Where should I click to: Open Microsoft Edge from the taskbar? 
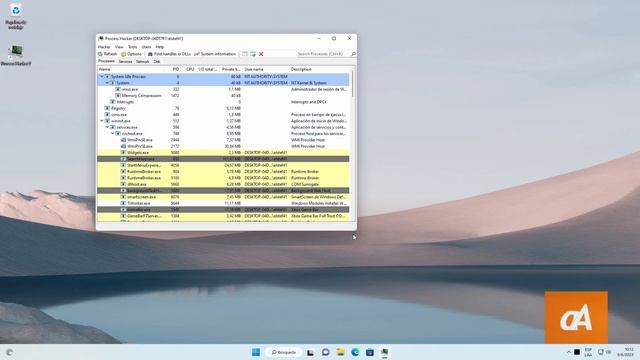pos(355,352)
